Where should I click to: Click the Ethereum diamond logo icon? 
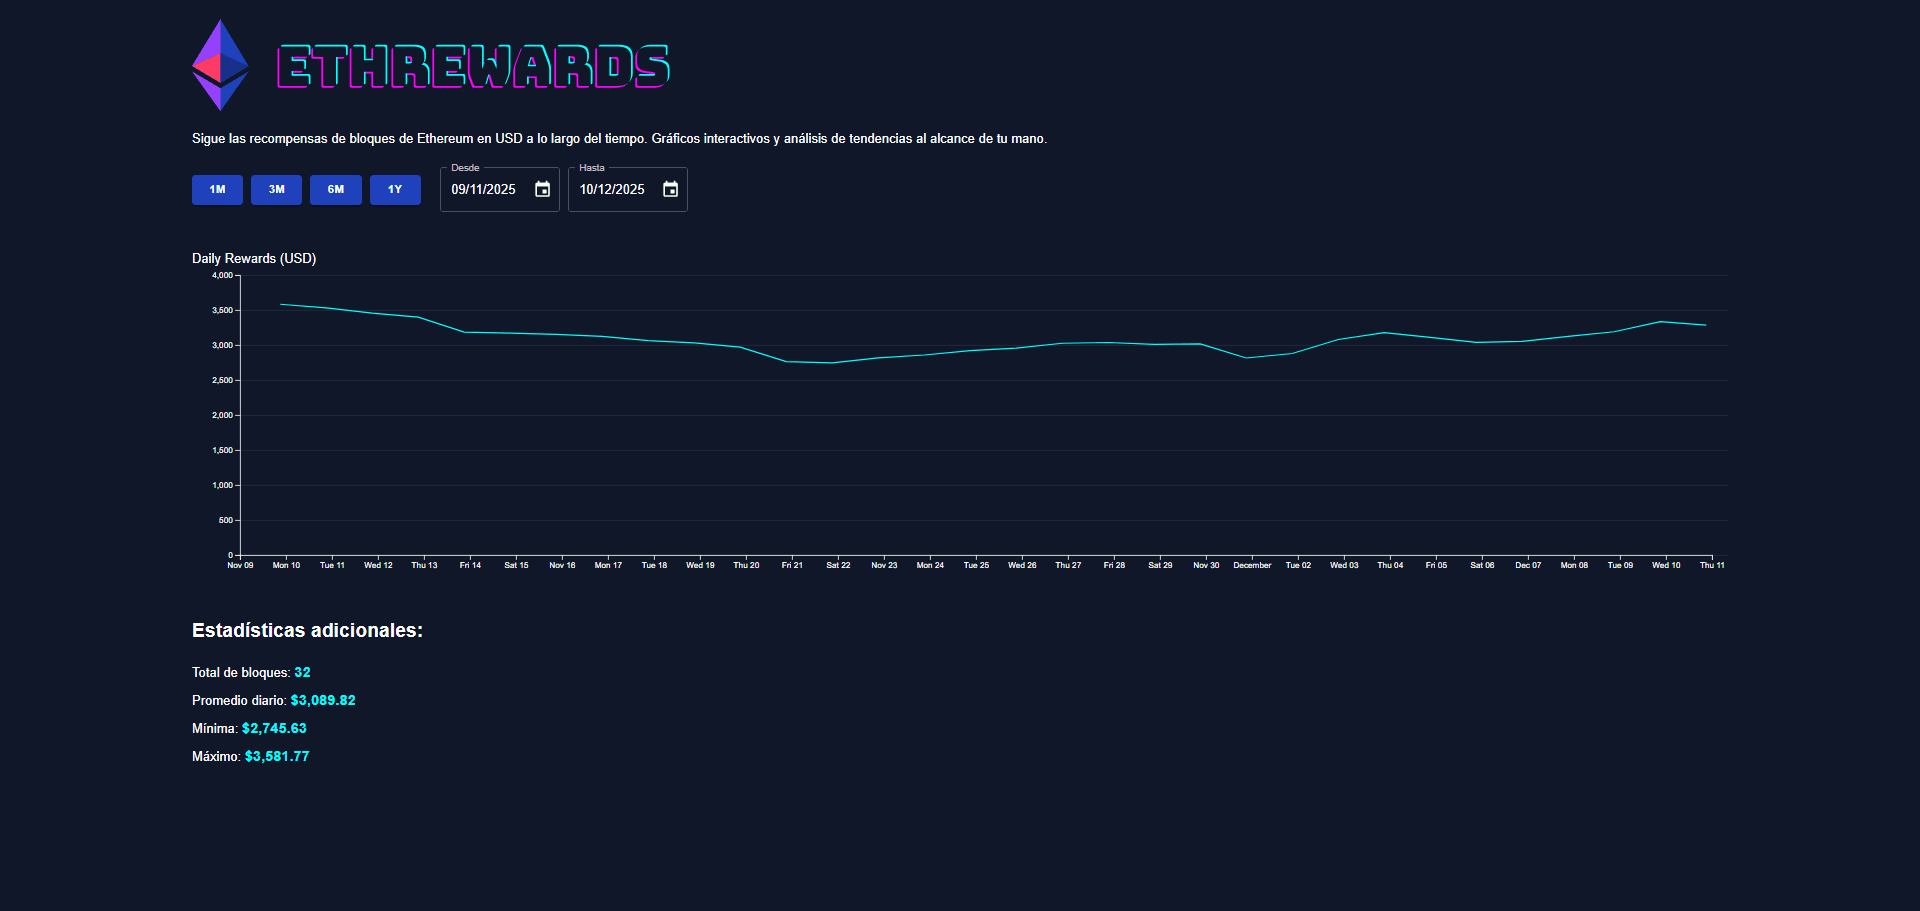tap(219, 63)
